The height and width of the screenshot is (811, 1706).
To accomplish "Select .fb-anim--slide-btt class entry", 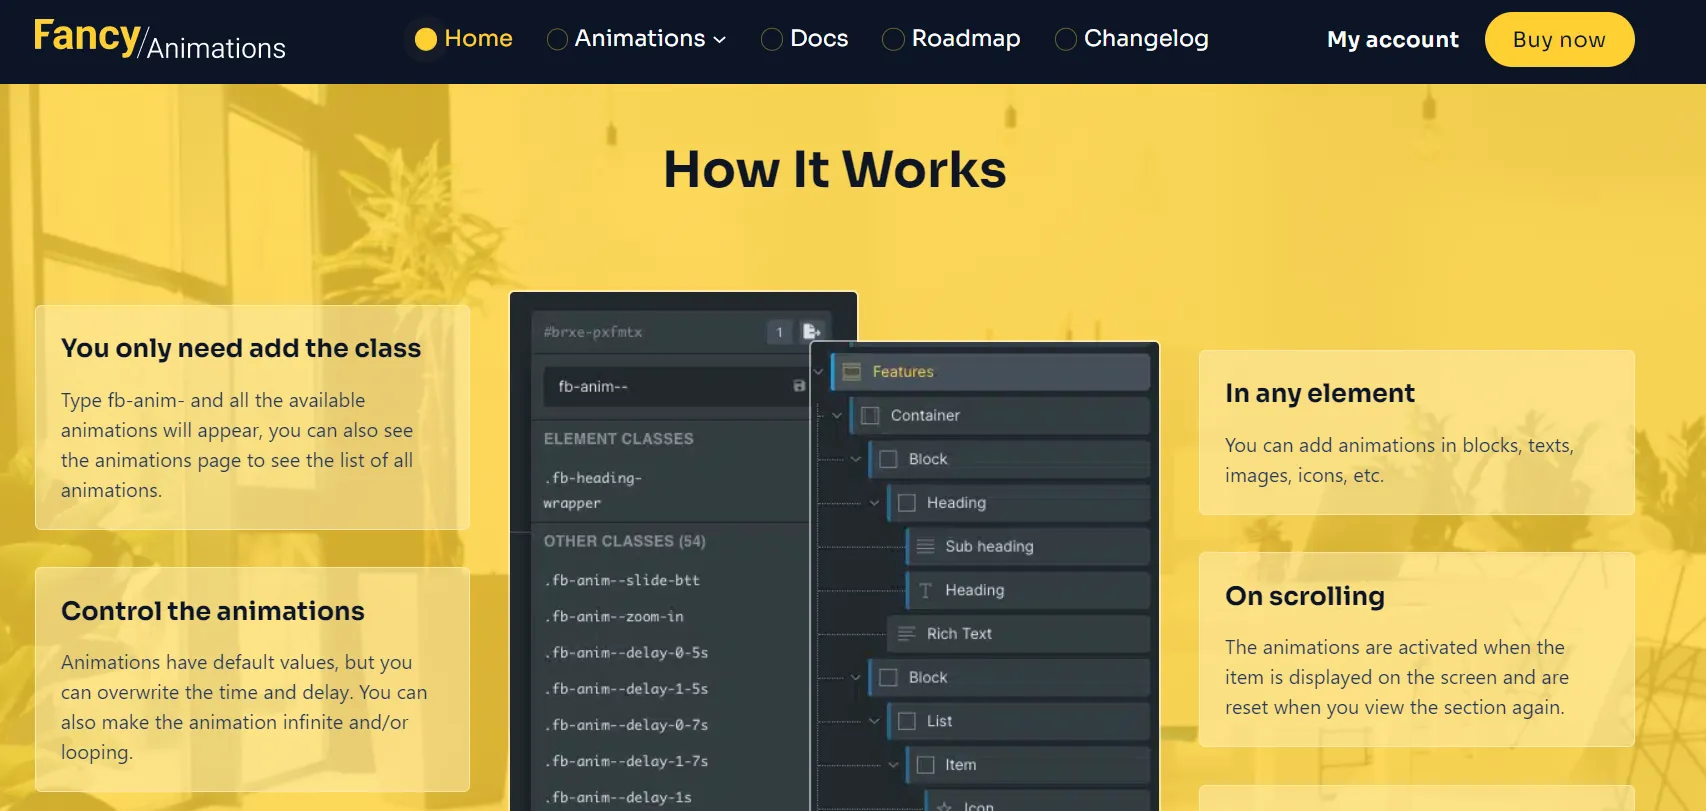I will [623, 581].
